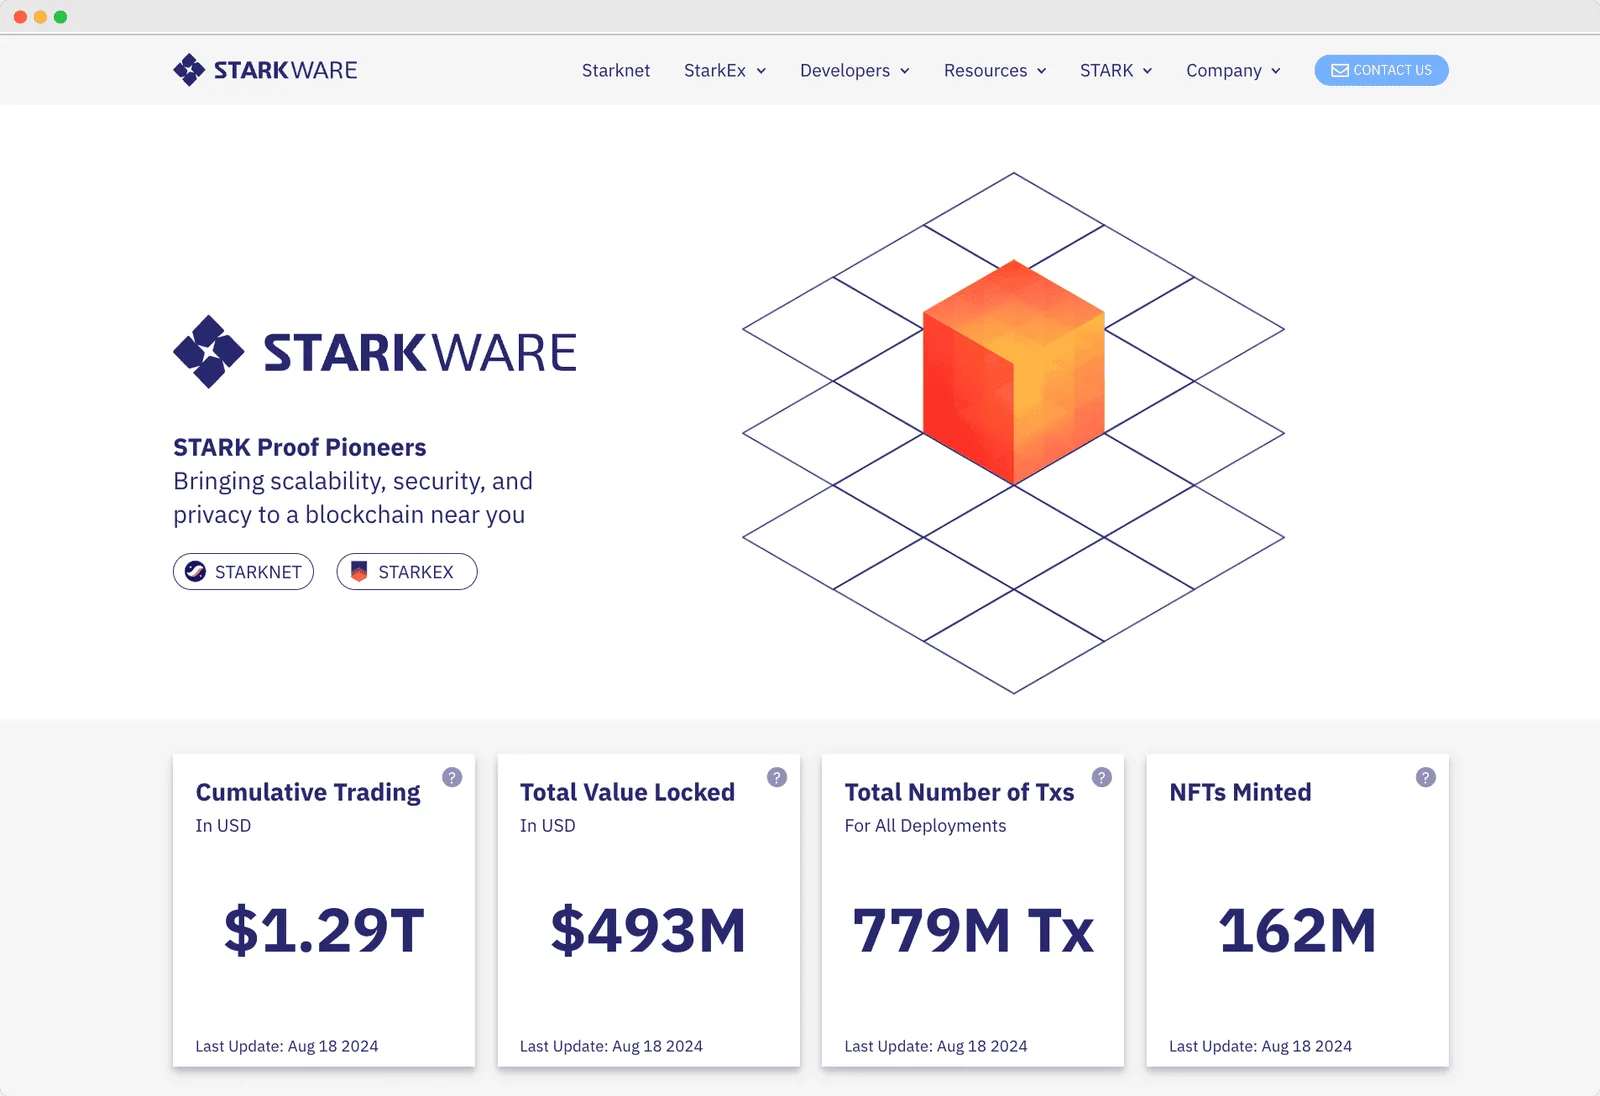Open the STARKEX page via its badge
The image size is (1600, 1096).
(406, 571)
